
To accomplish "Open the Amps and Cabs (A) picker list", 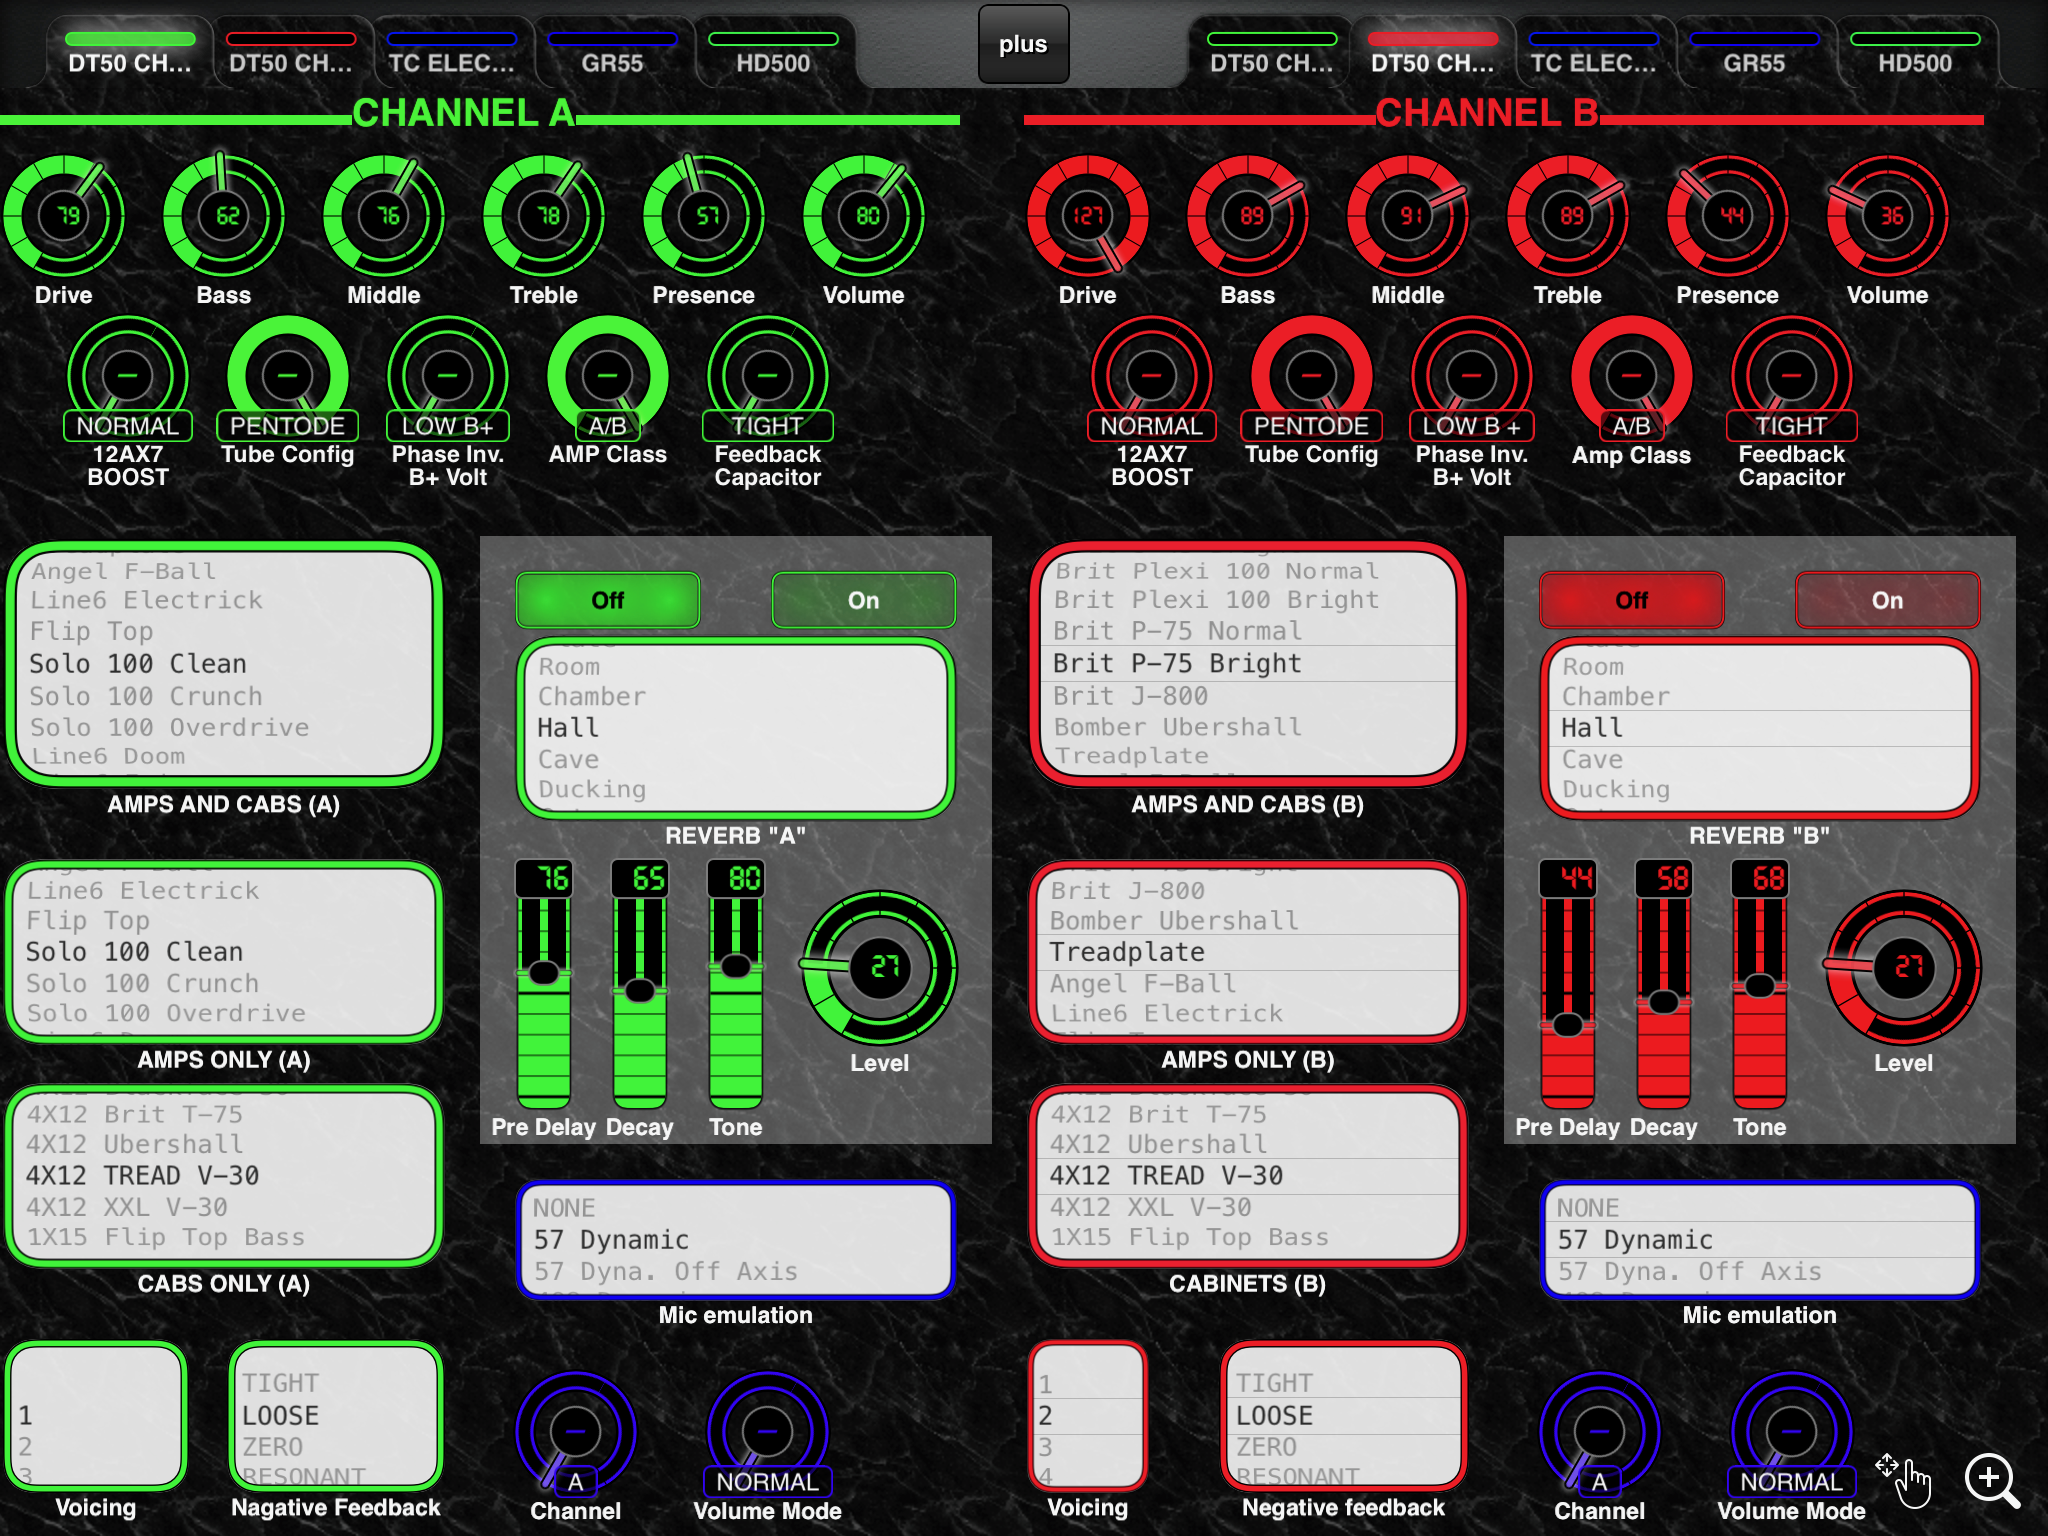I will pyautogui.click(x=224, y=663).
